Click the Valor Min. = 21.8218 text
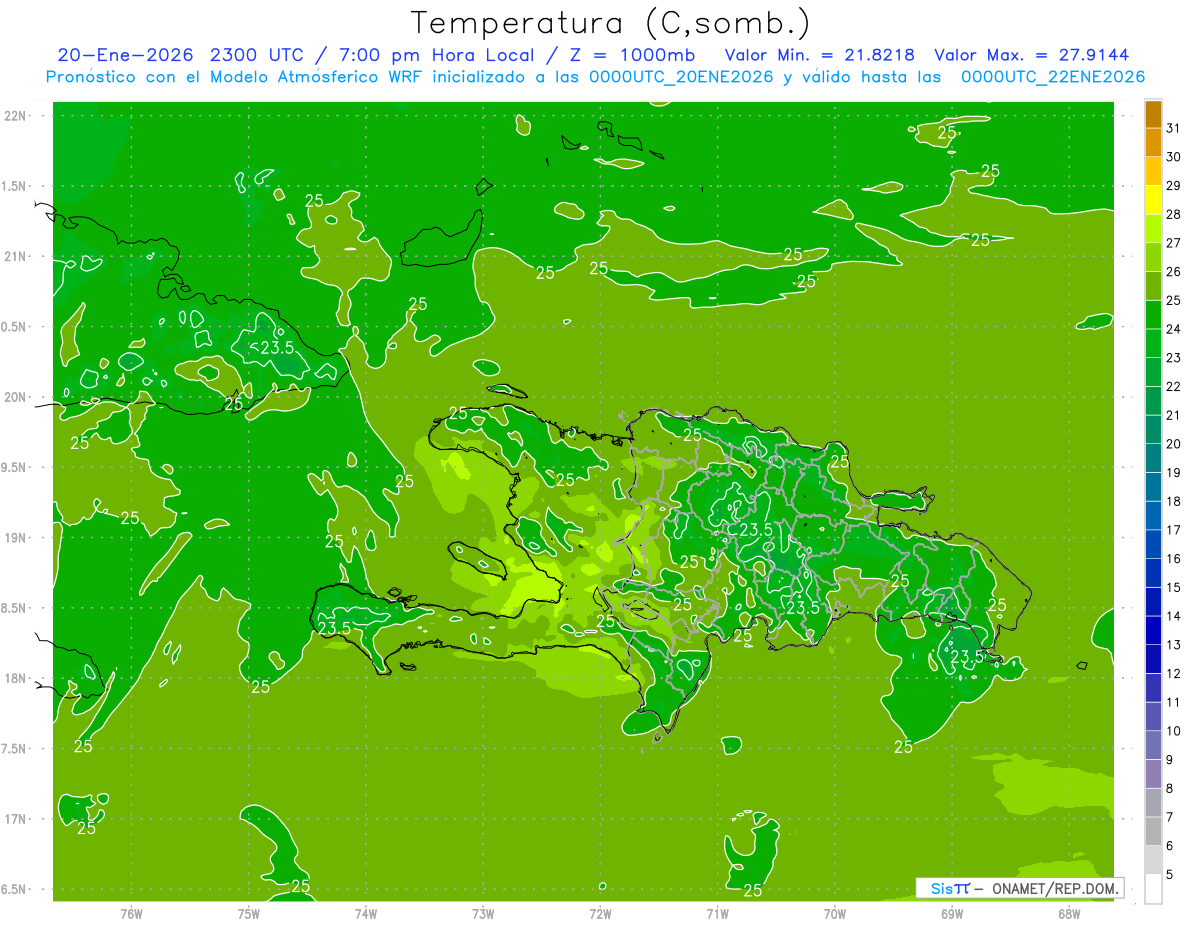The image size is (1200, 927). 820,55
